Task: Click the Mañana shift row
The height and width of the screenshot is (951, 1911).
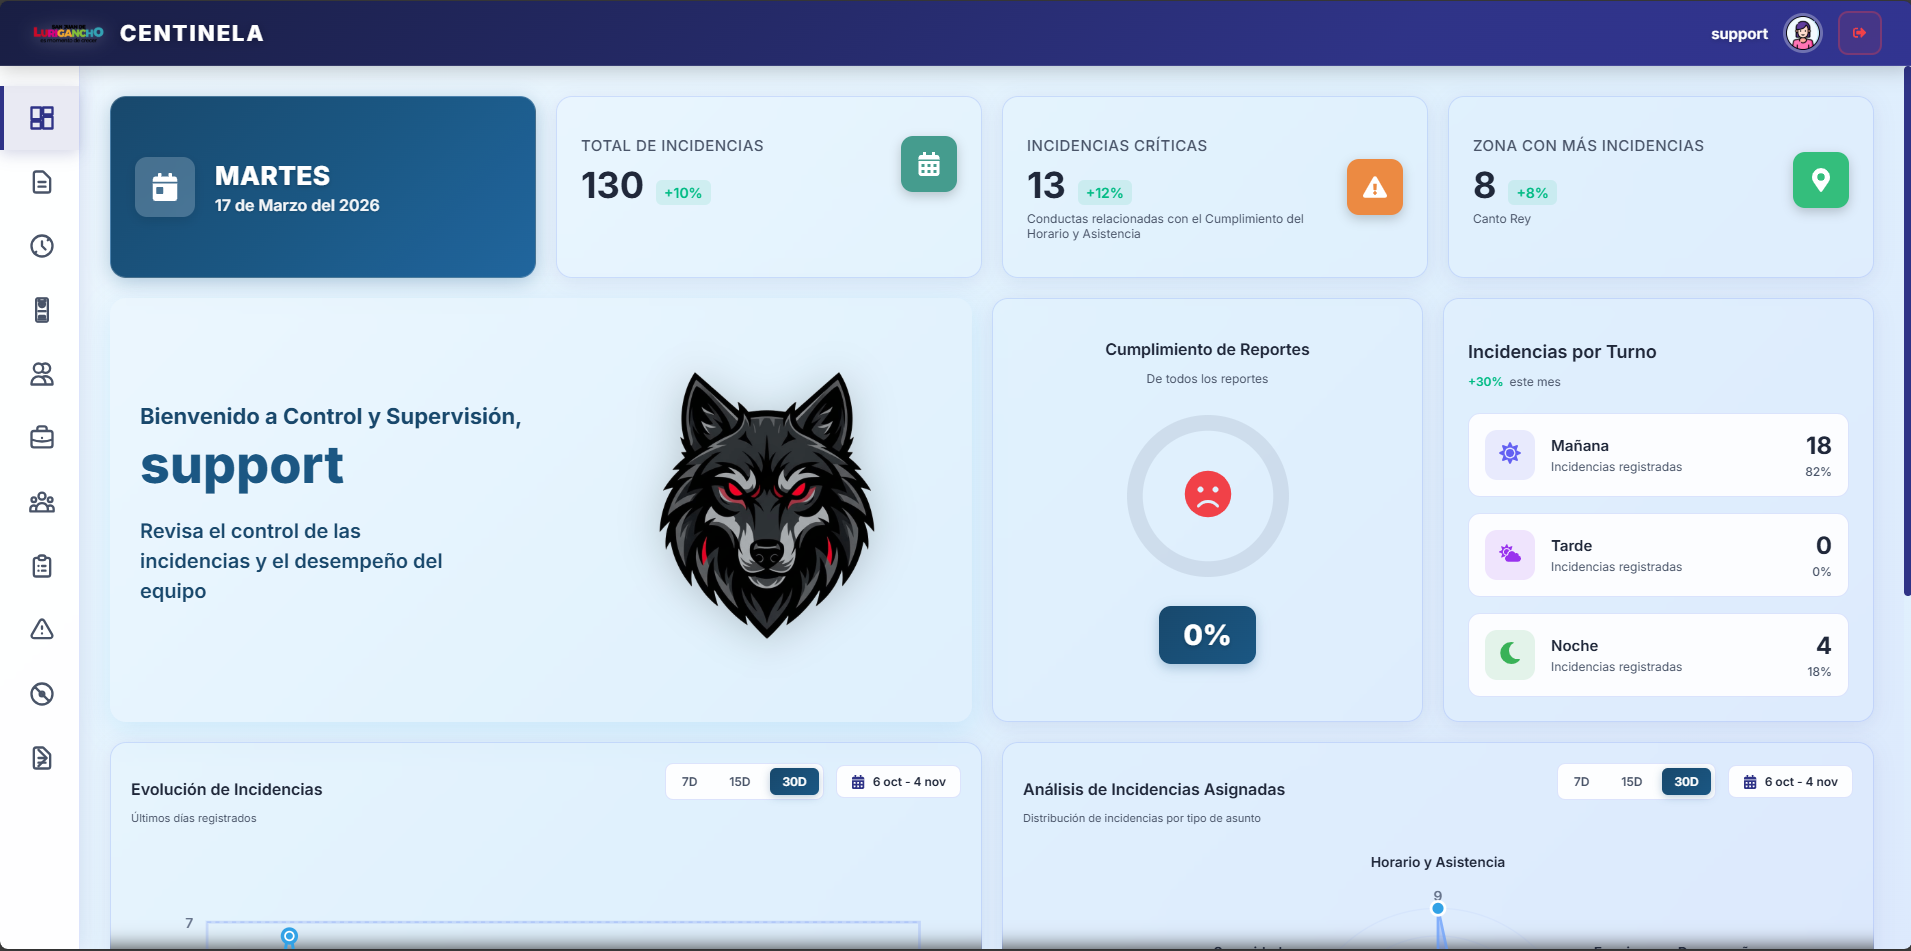Action: coord(1658,455)
